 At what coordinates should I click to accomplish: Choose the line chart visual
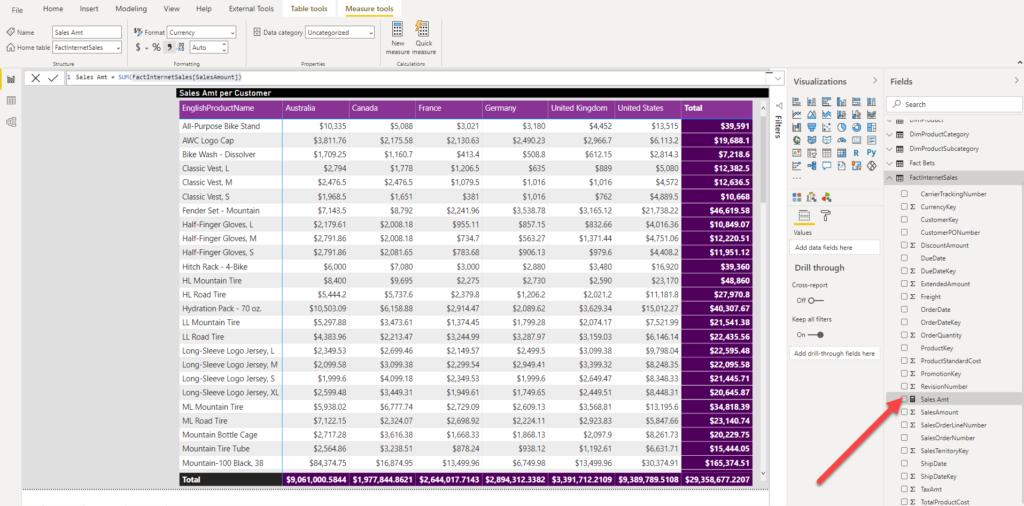797,114
